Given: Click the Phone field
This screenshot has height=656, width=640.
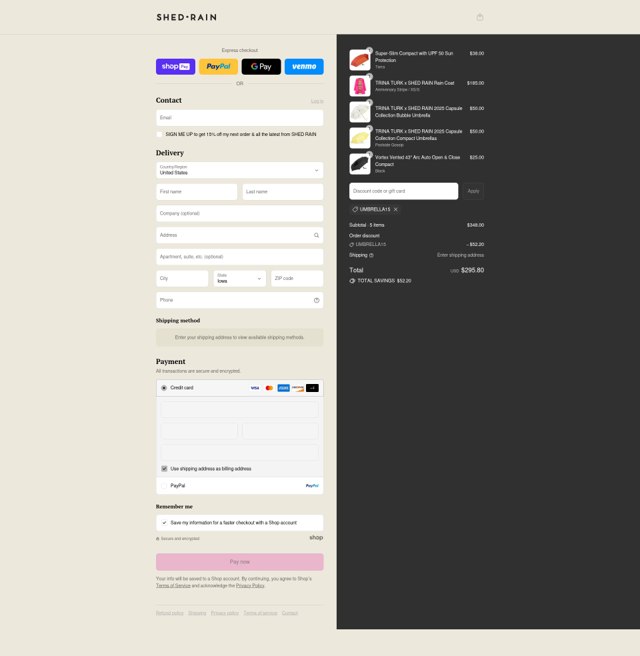Looking at the screenshot, I should [240, 300].
